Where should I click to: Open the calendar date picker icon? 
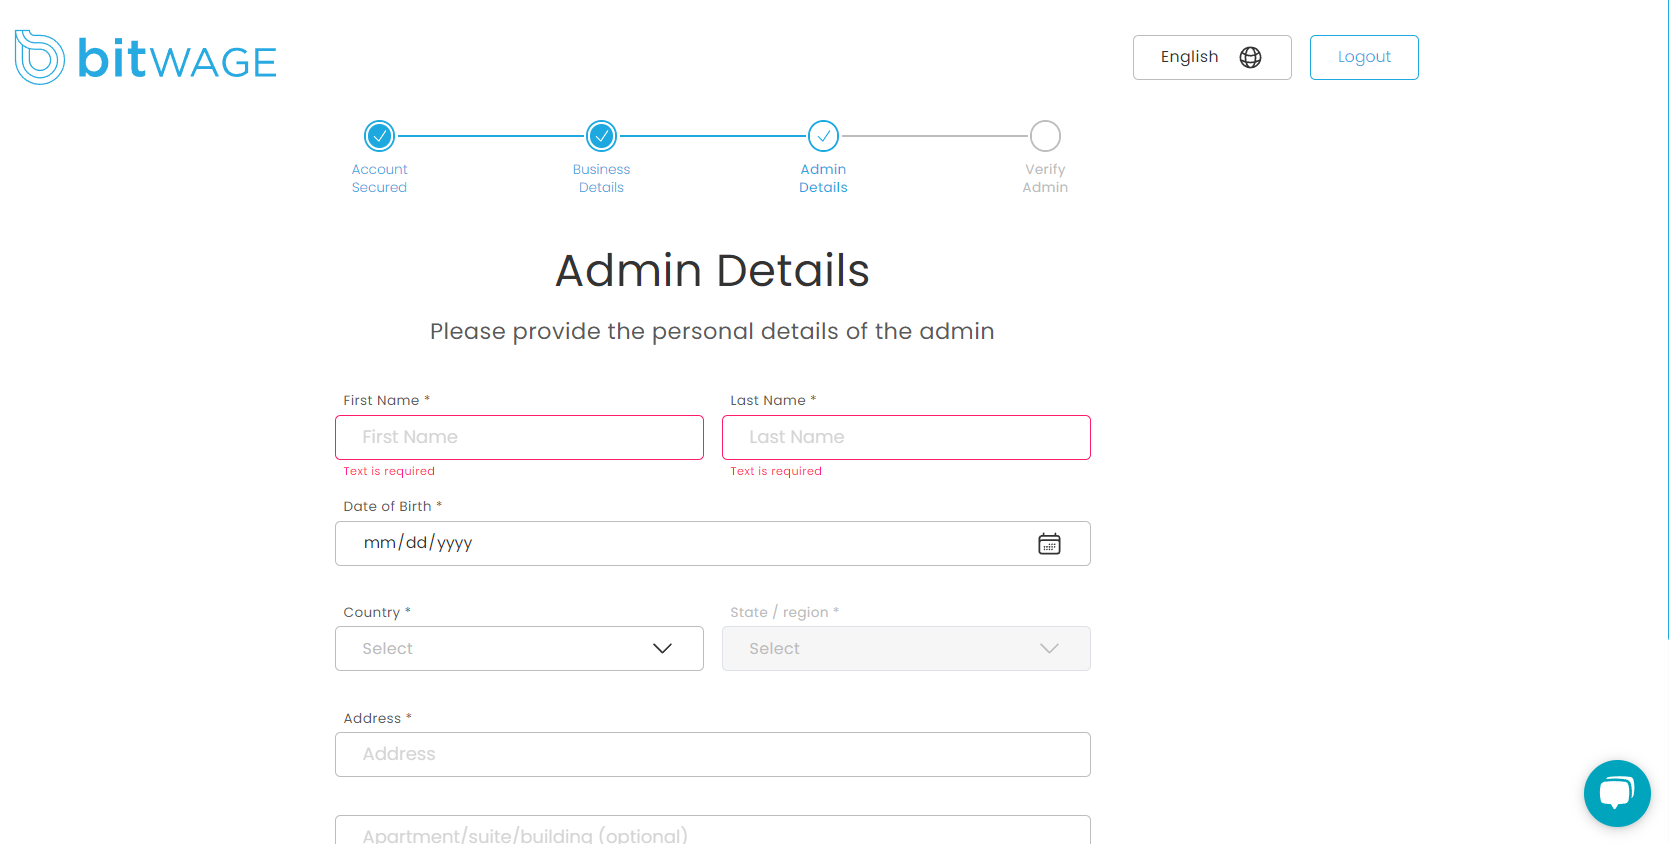[x=1049, y=544]
